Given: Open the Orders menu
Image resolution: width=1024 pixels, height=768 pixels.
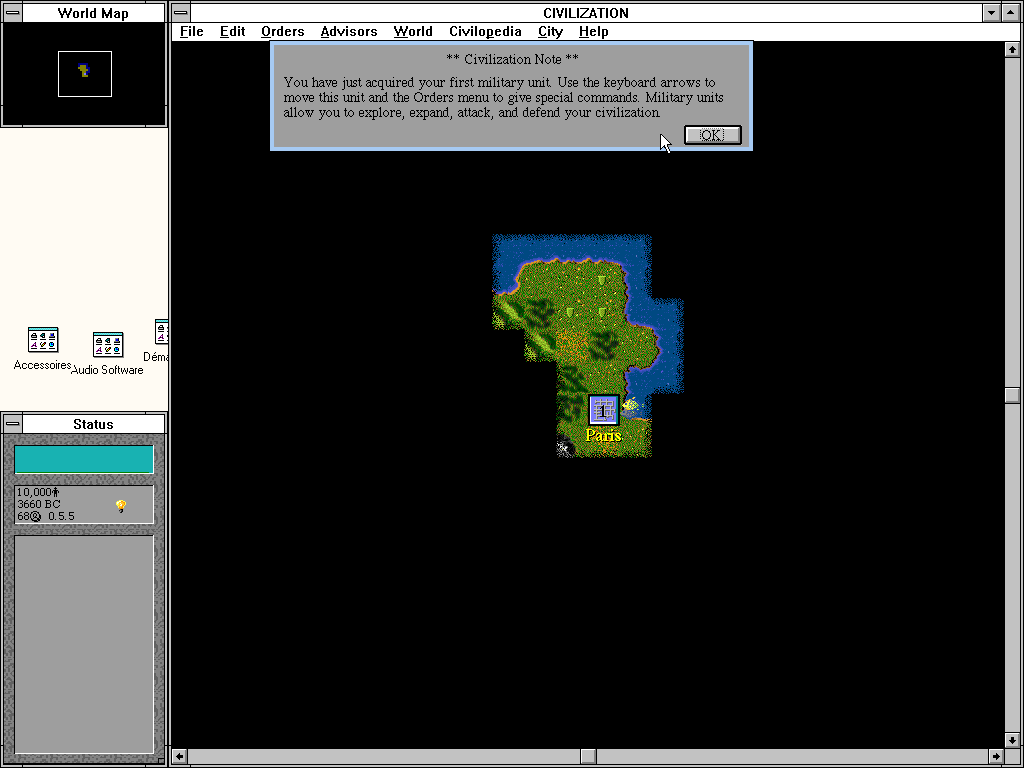Looking at the screenshot, I should pyautogui.click(x=283, y=31).
